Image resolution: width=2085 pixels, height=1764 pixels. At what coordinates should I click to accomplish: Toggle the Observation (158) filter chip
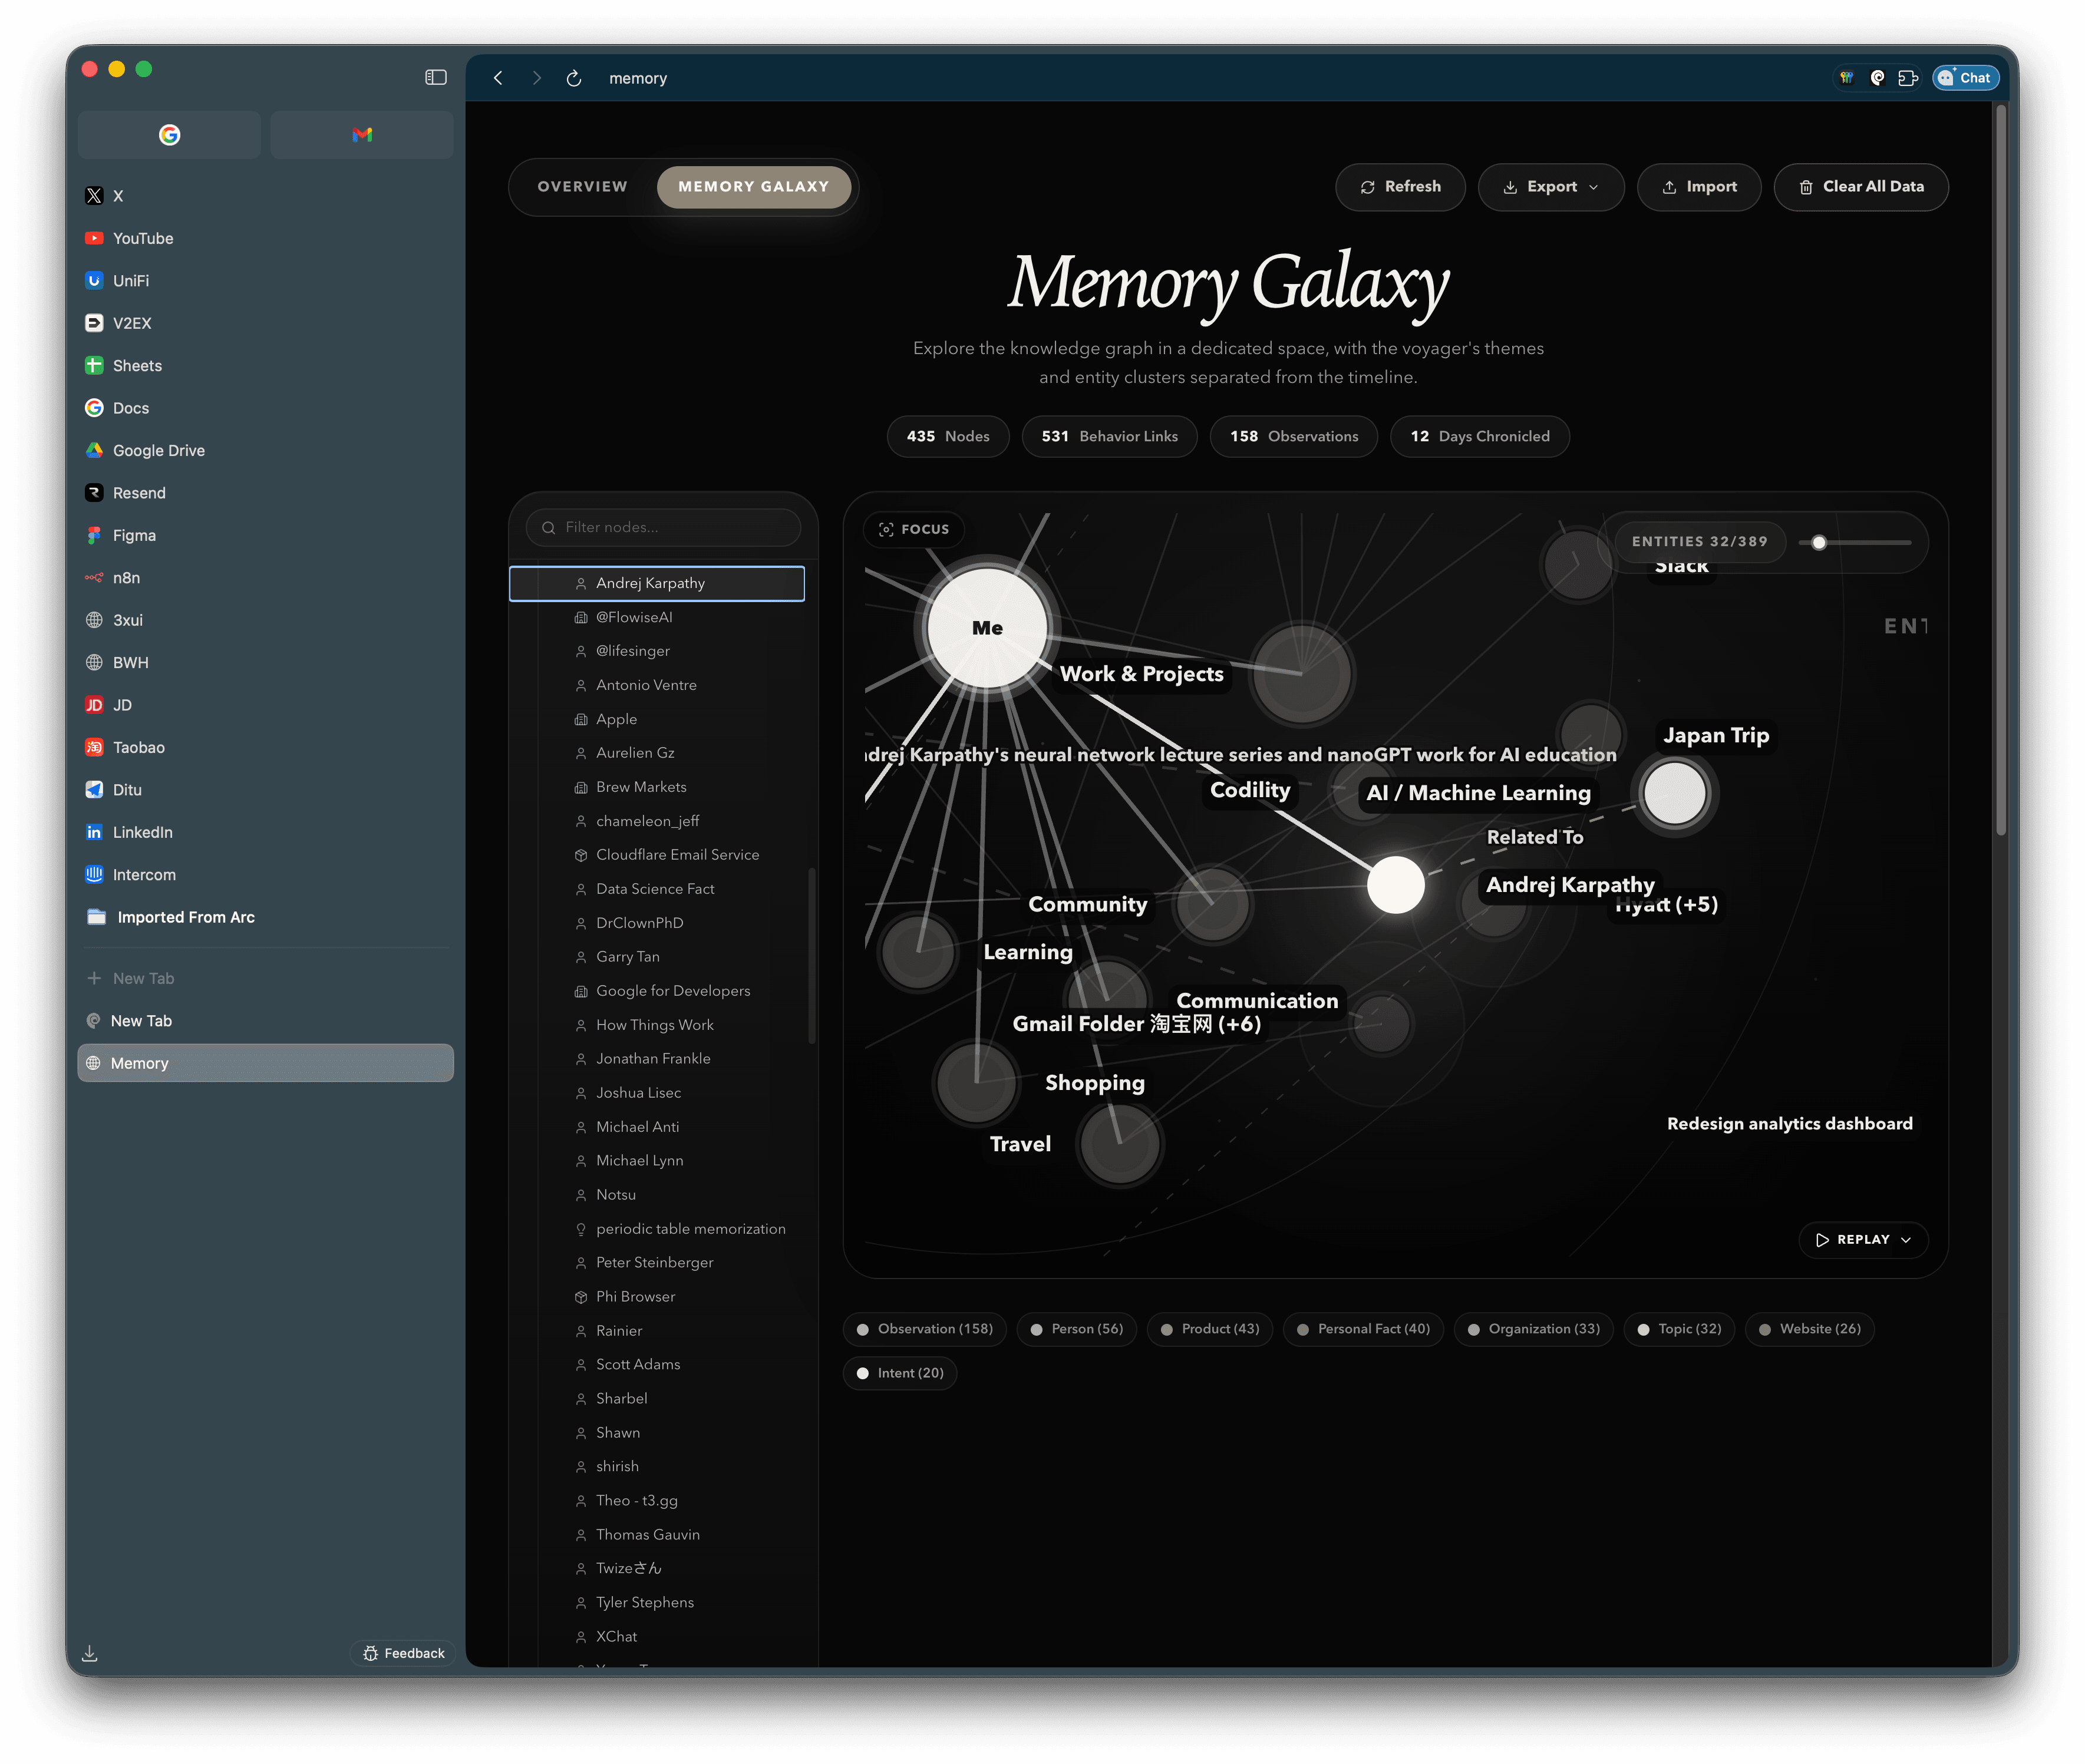click(x=924, y=1329)
